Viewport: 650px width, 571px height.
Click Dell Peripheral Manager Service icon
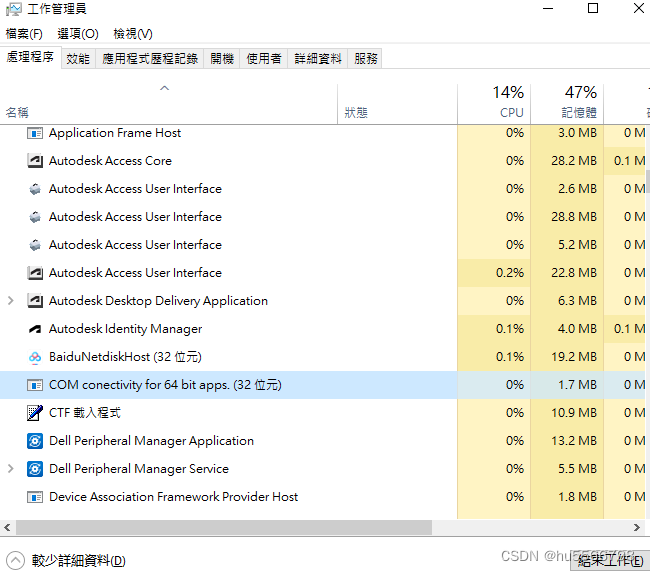(x=35, y=469)
